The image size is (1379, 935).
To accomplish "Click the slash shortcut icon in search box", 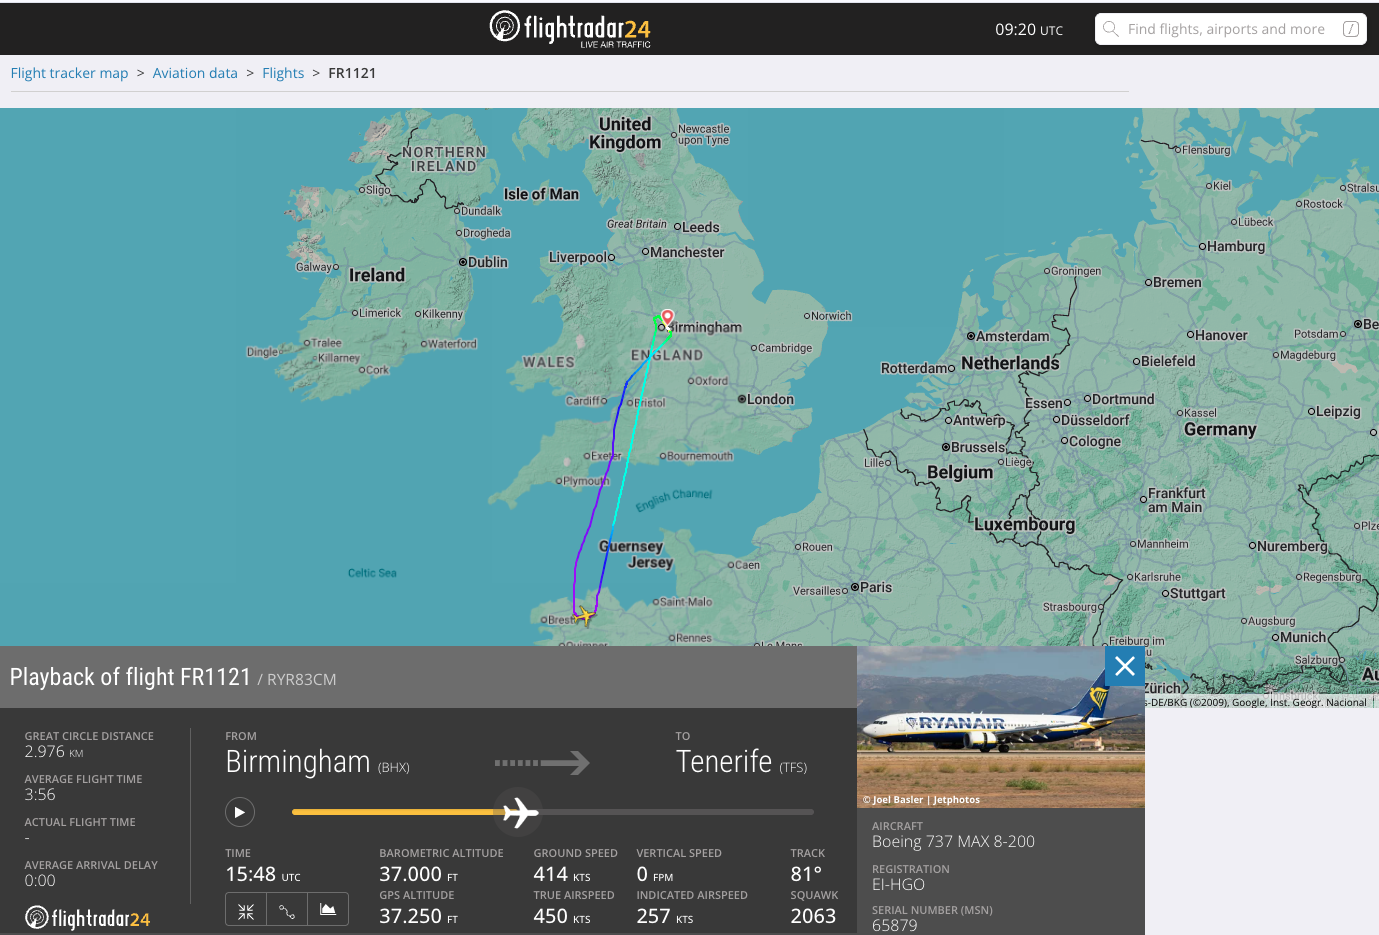I will pos(1350,29).
